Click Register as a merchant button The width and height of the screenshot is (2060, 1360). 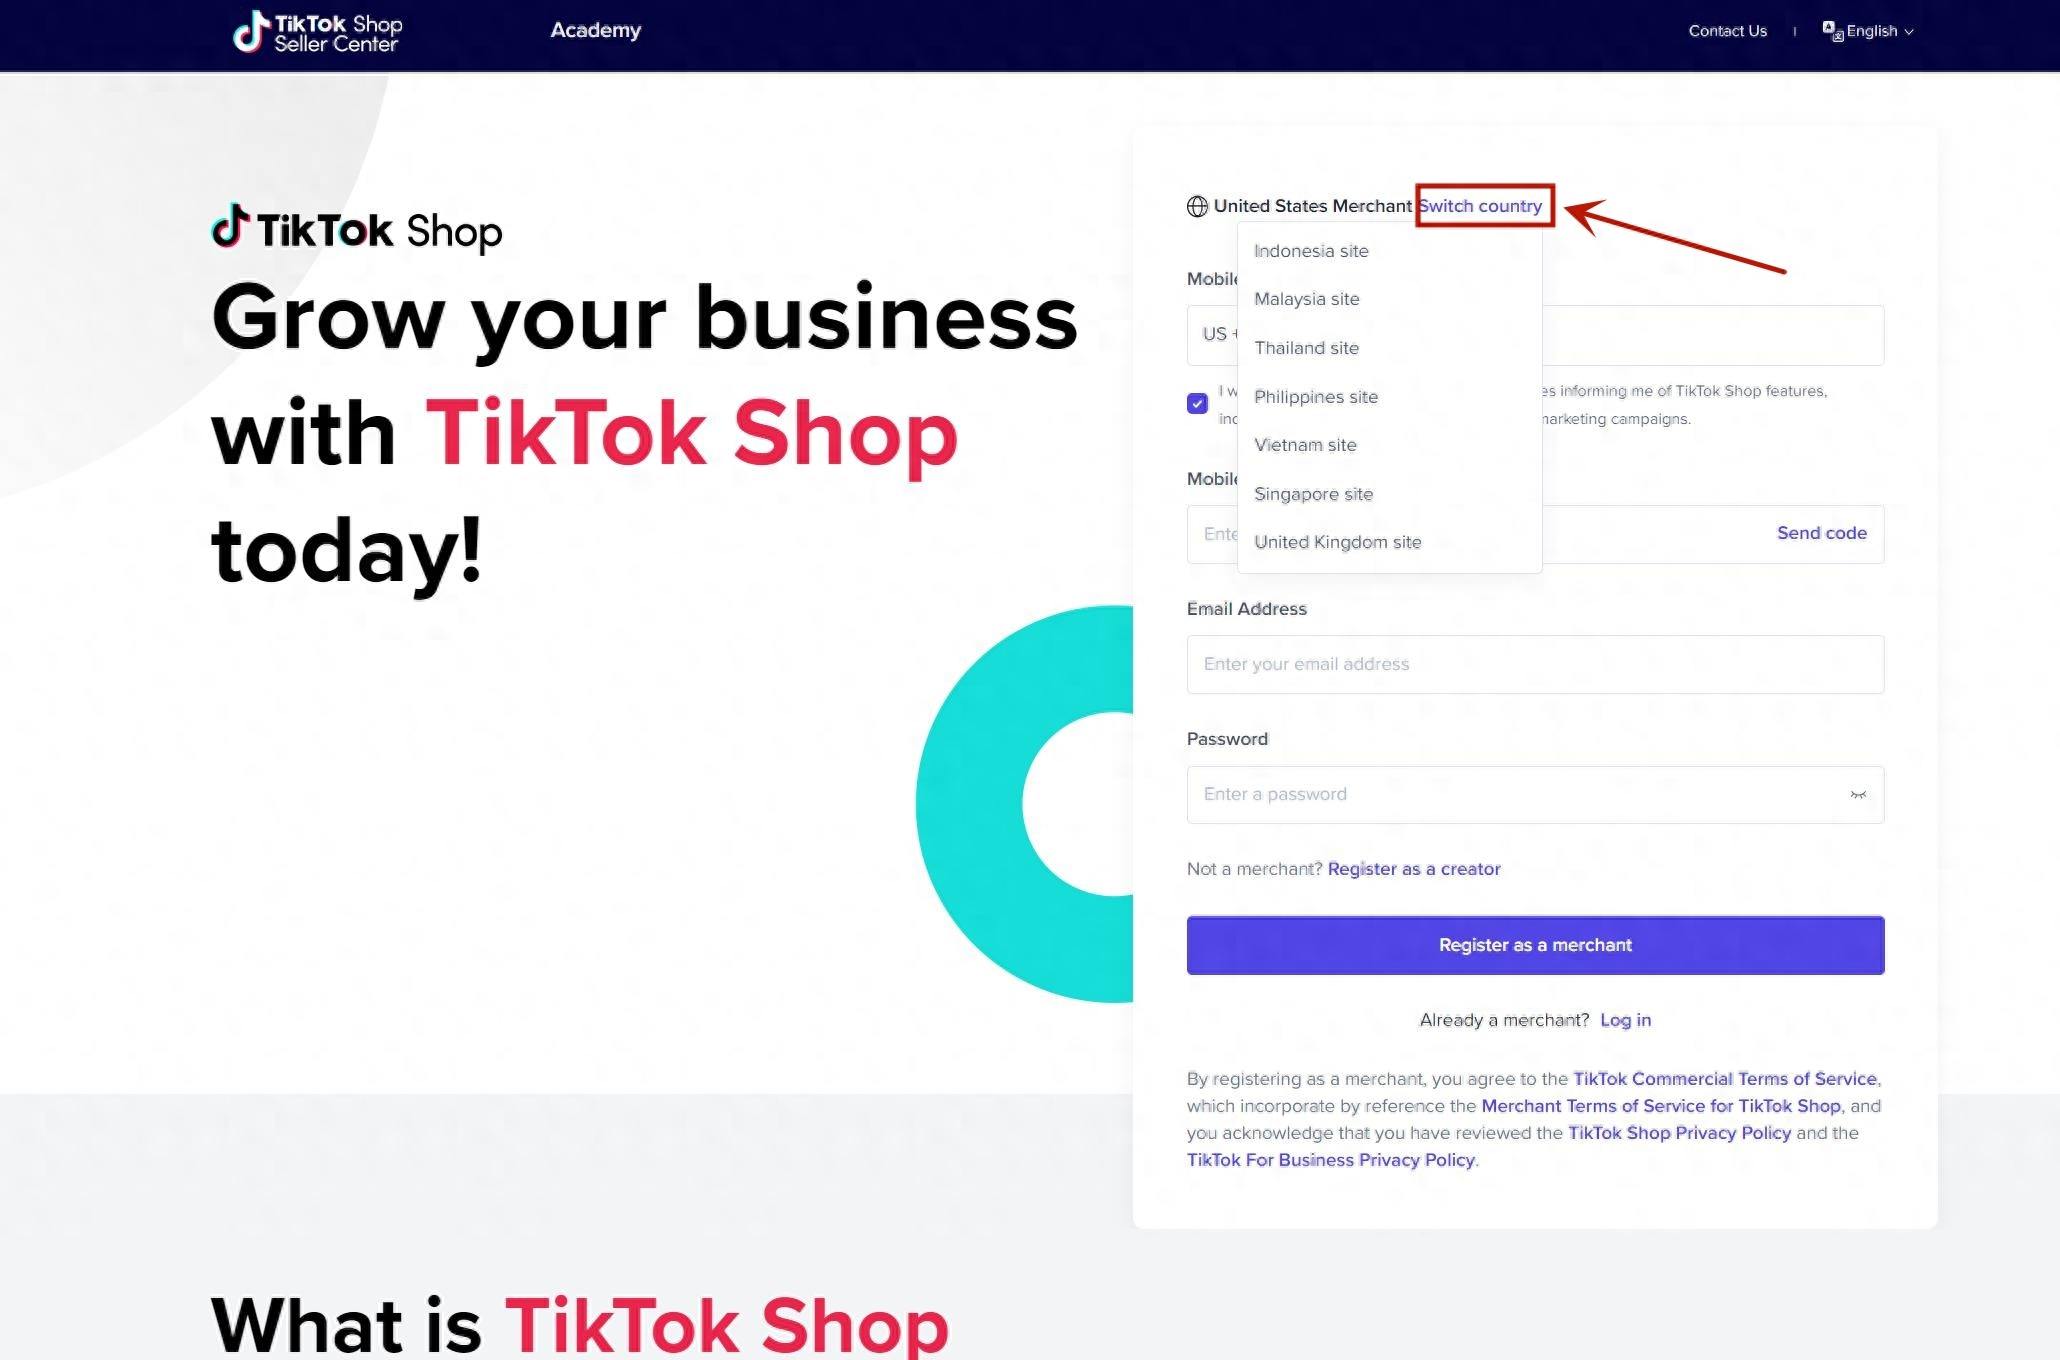pos(1535,944)
